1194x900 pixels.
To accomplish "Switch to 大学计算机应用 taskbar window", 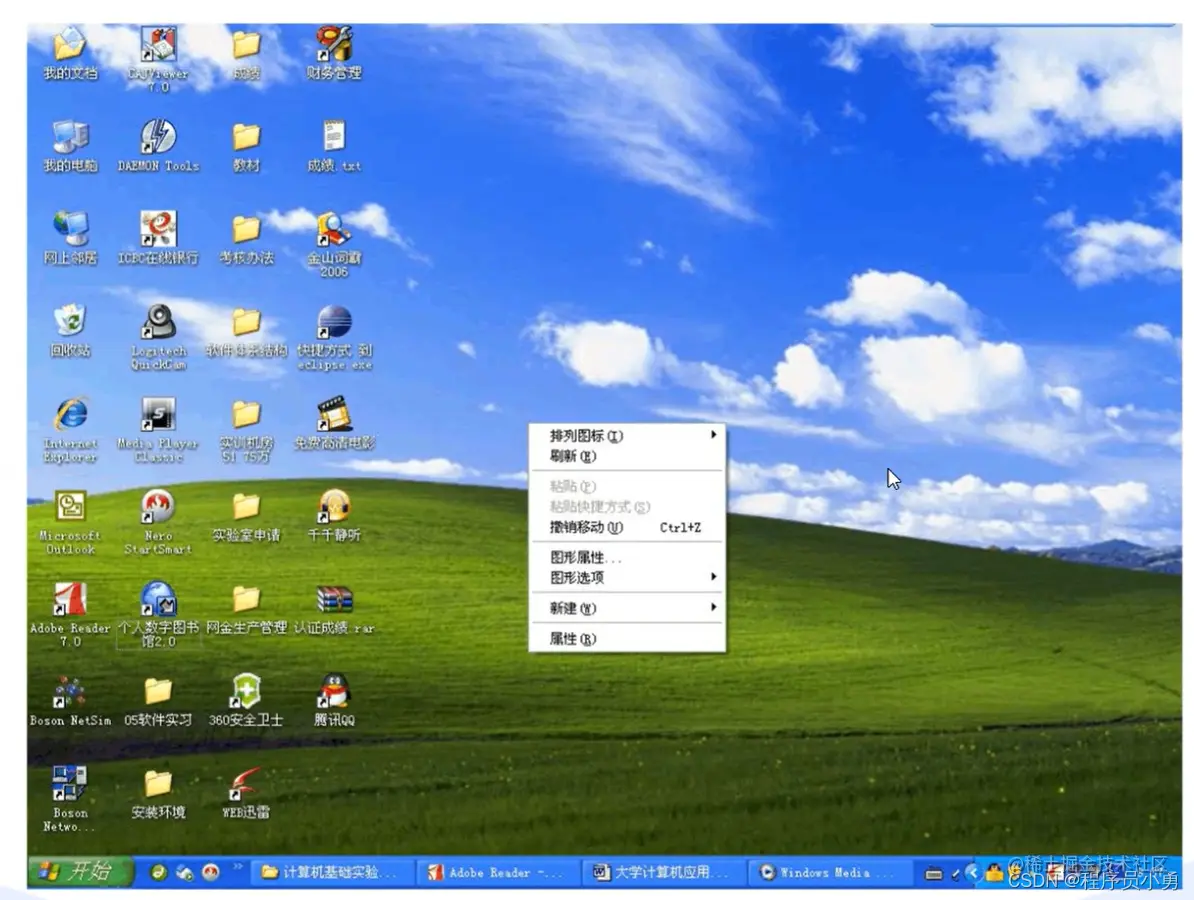I will [662, 872].
